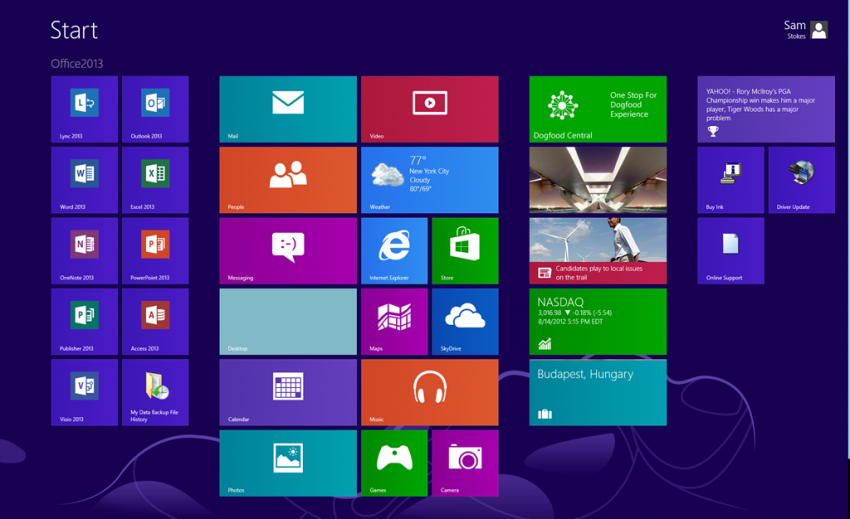Open the OneNote 2013 tile
850x519 pixels.
(x=84, y=251)
